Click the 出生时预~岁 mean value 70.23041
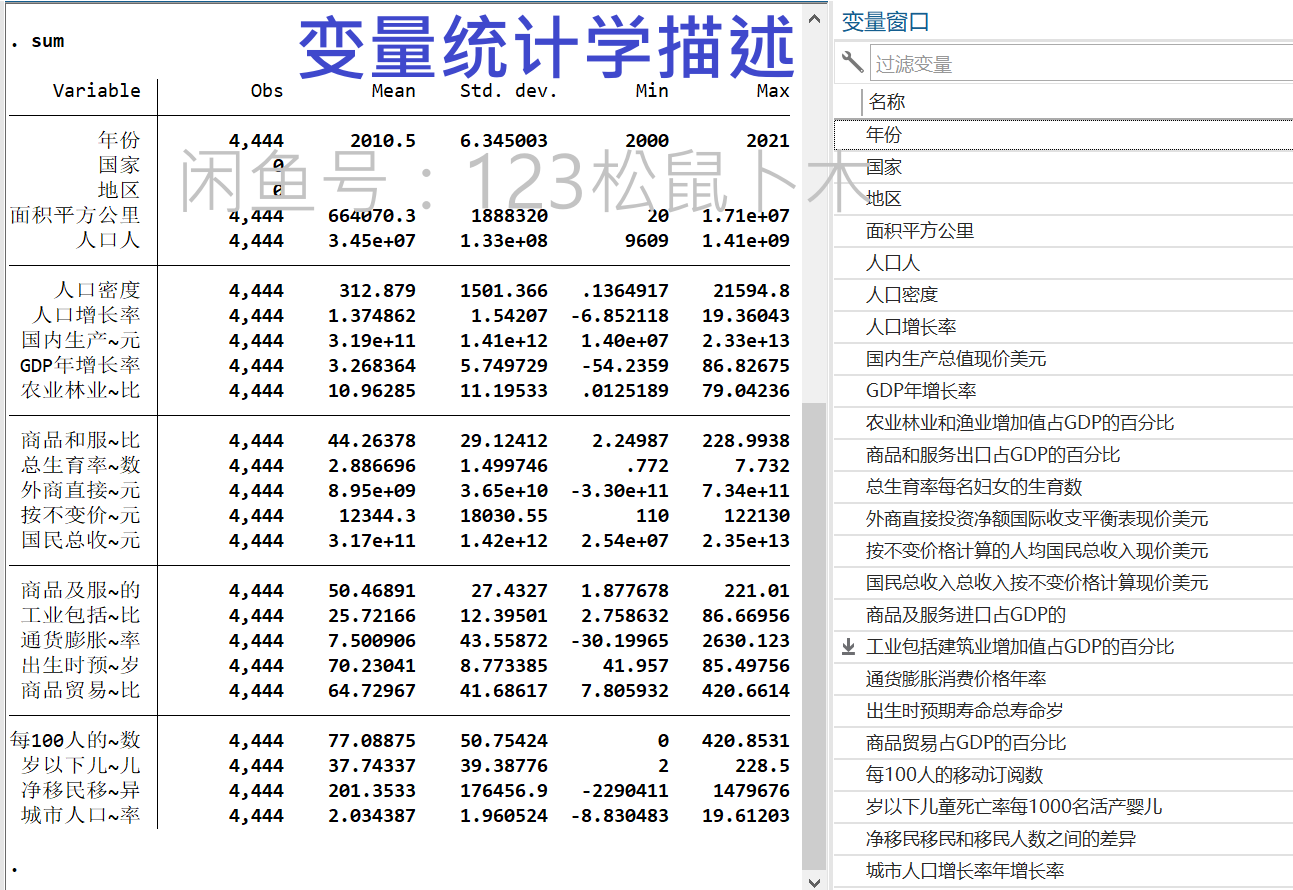Image resolution: width=1293 pixels, height=890 pixels. pyautogui.click(x=372, y=666)
